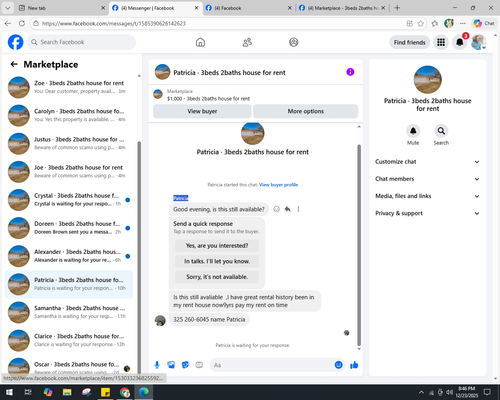
Task: Record a voice clip with the microphone icon
Action: pyautogui.click(x=157, y=365)
